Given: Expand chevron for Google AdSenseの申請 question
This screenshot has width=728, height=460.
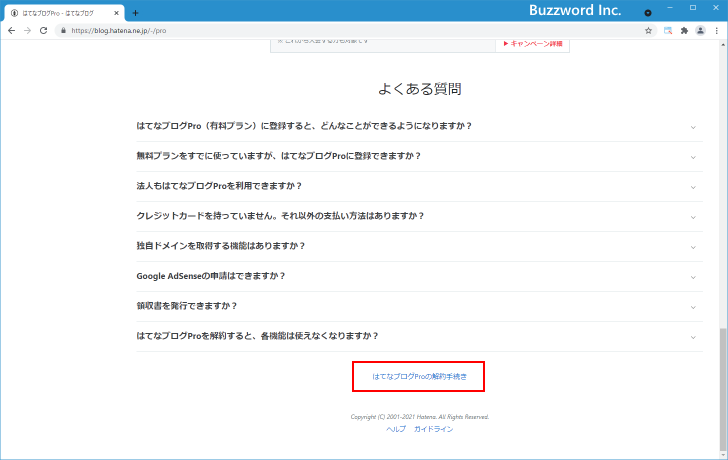Looking at the screenshot, I should point(693,278).
